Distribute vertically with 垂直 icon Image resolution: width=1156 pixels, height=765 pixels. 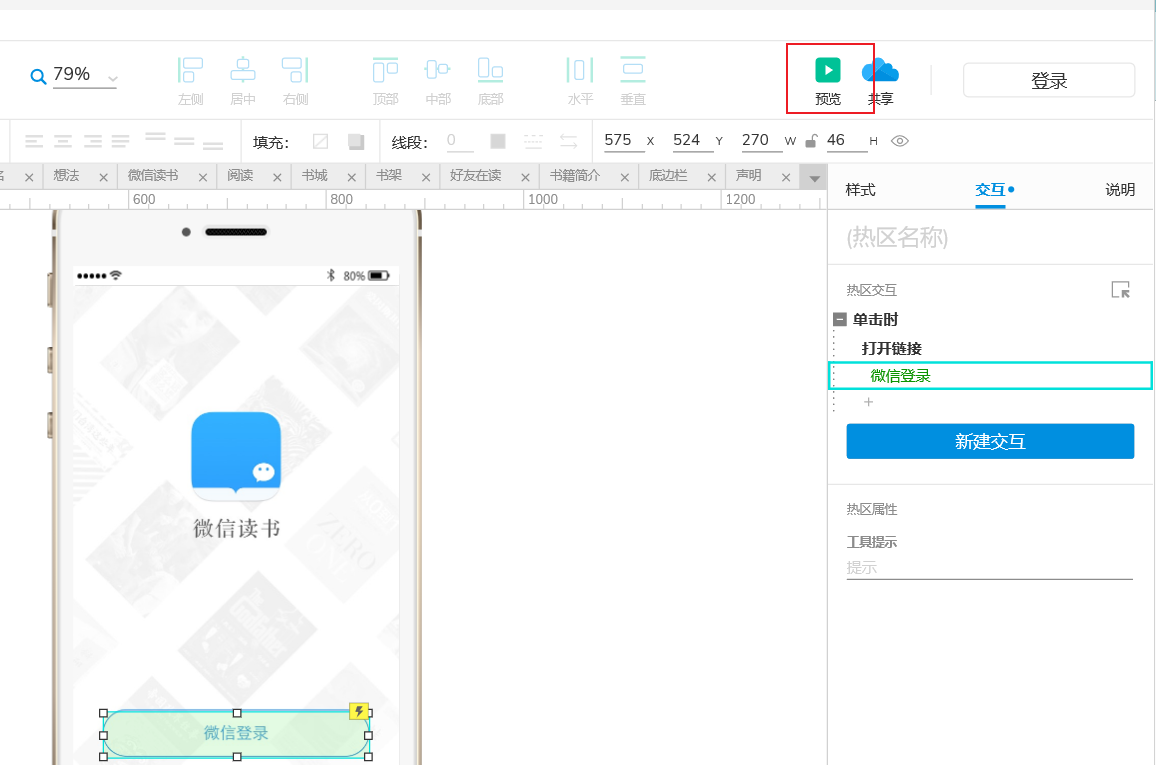[x=633, y=71]
